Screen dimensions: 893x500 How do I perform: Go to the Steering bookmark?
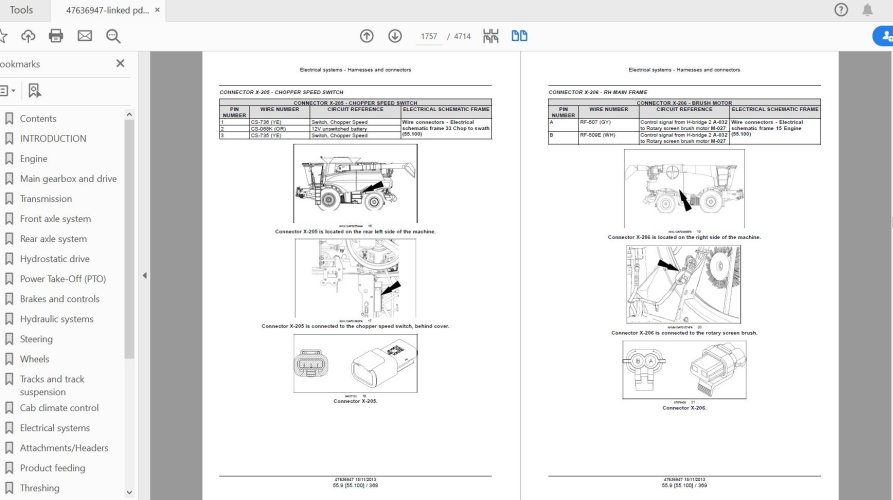tap(36, 339)
